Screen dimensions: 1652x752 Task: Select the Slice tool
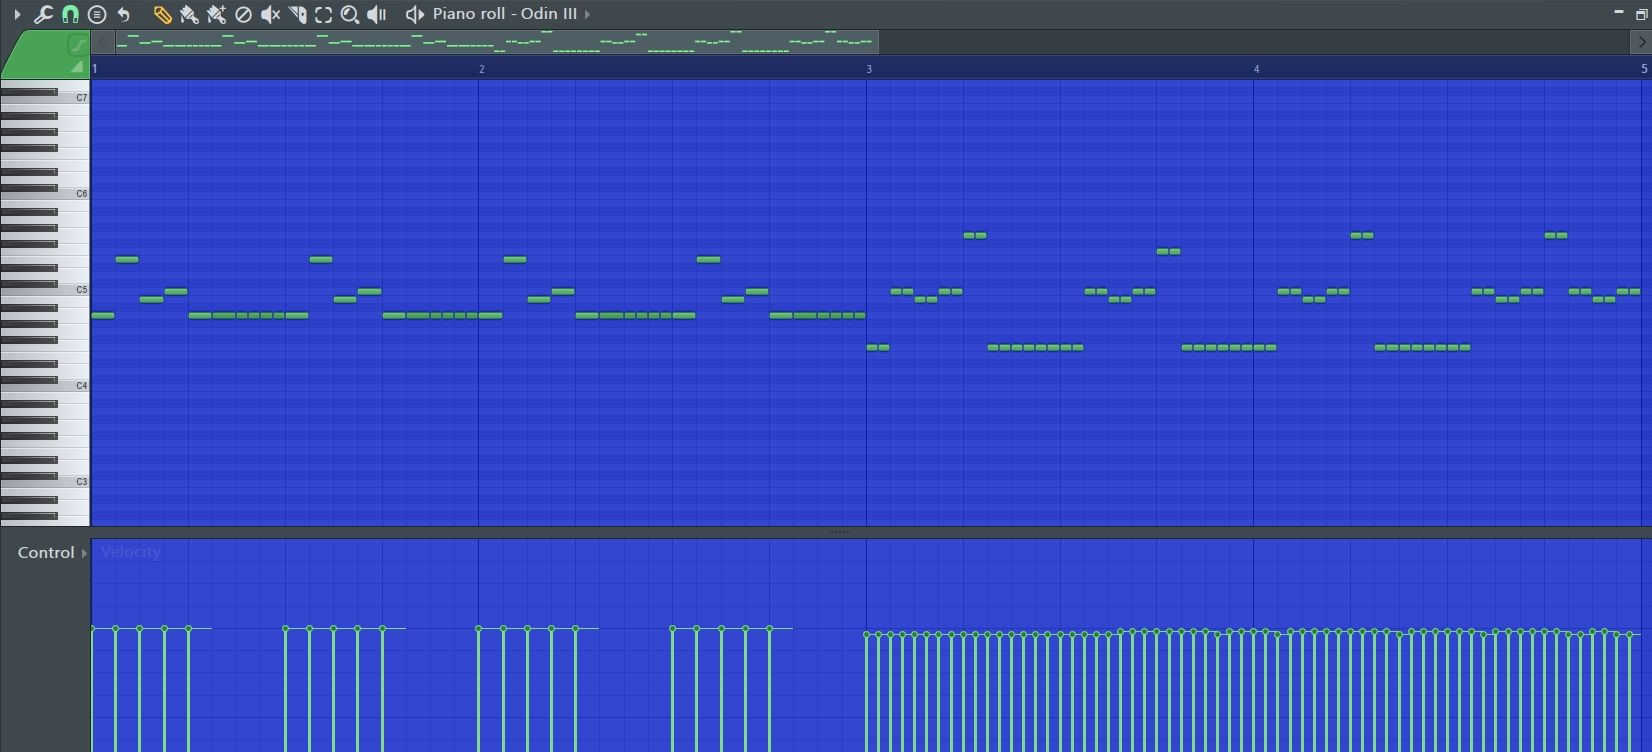click(x=297, y=14)
